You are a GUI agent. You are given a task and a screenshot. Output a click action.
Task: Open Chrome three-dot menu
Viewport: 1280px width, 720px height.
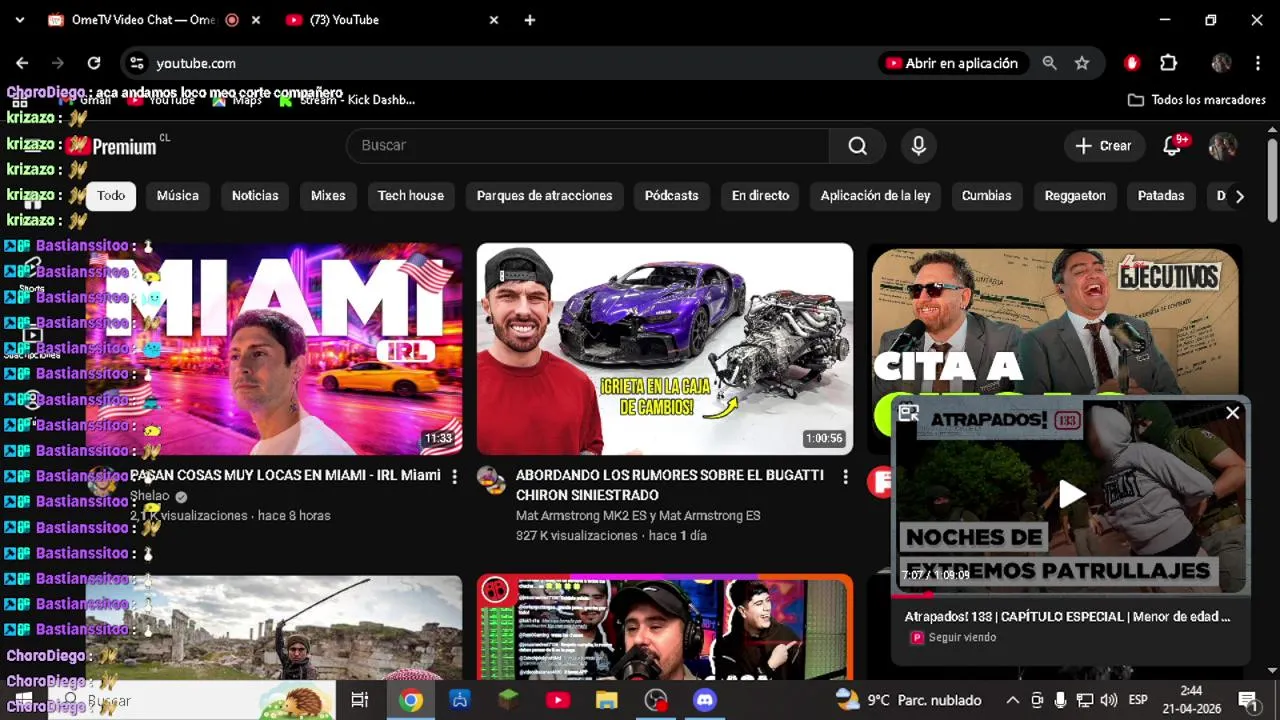[x=1257, y=63]
